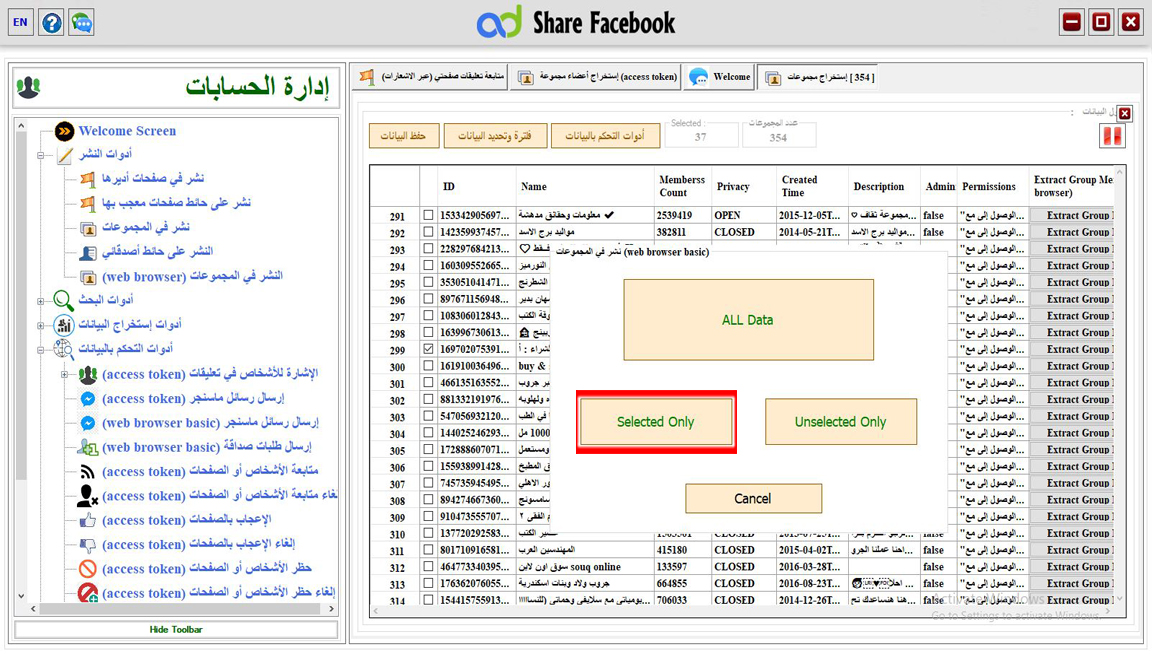
Task: Click friend-request icon for إرسال طلبات صداقة
Action: click(88, 448)
